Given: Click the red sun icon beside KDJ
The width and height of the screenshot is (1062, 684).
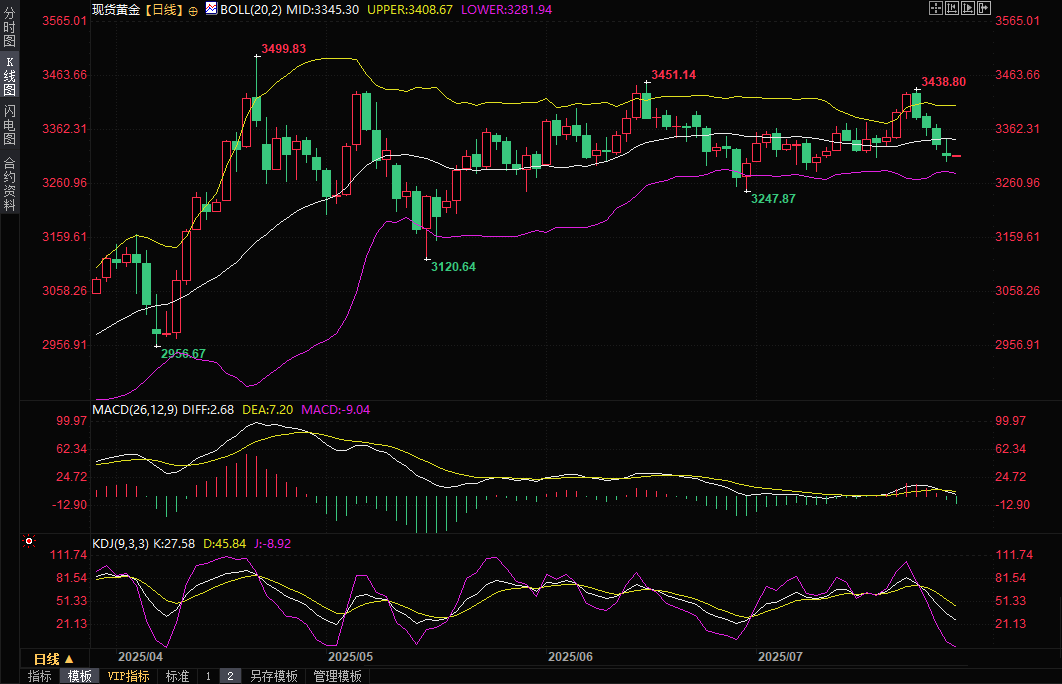Looking at the screenshot, I should pyautogui.click(x=28, y=540).
